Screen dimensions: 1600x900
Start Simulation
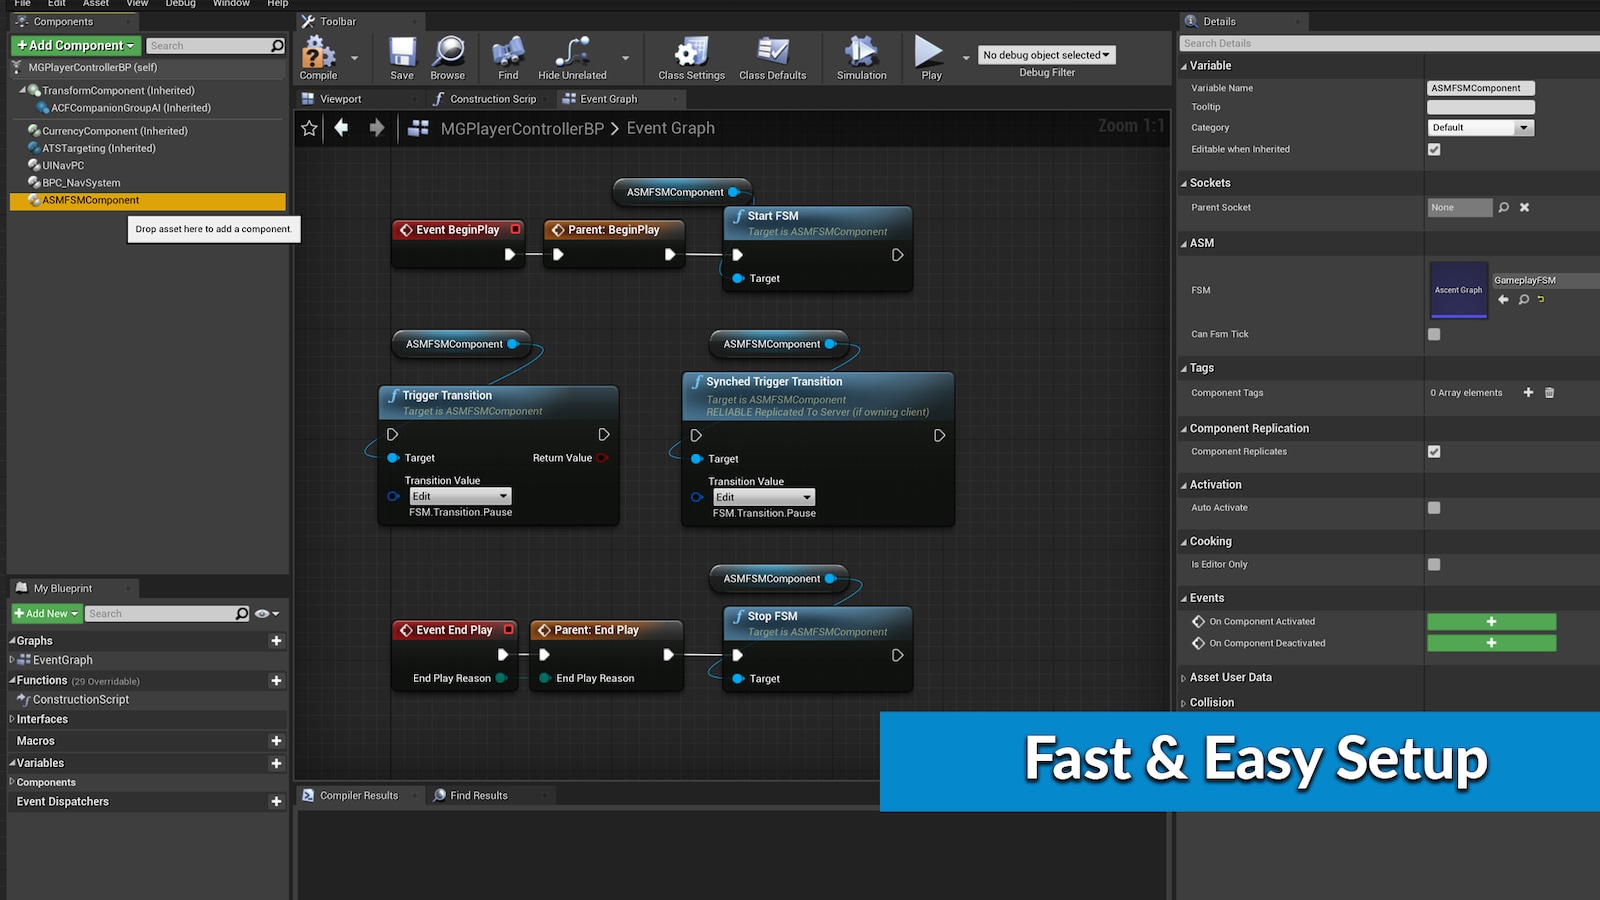coord(861,58)
